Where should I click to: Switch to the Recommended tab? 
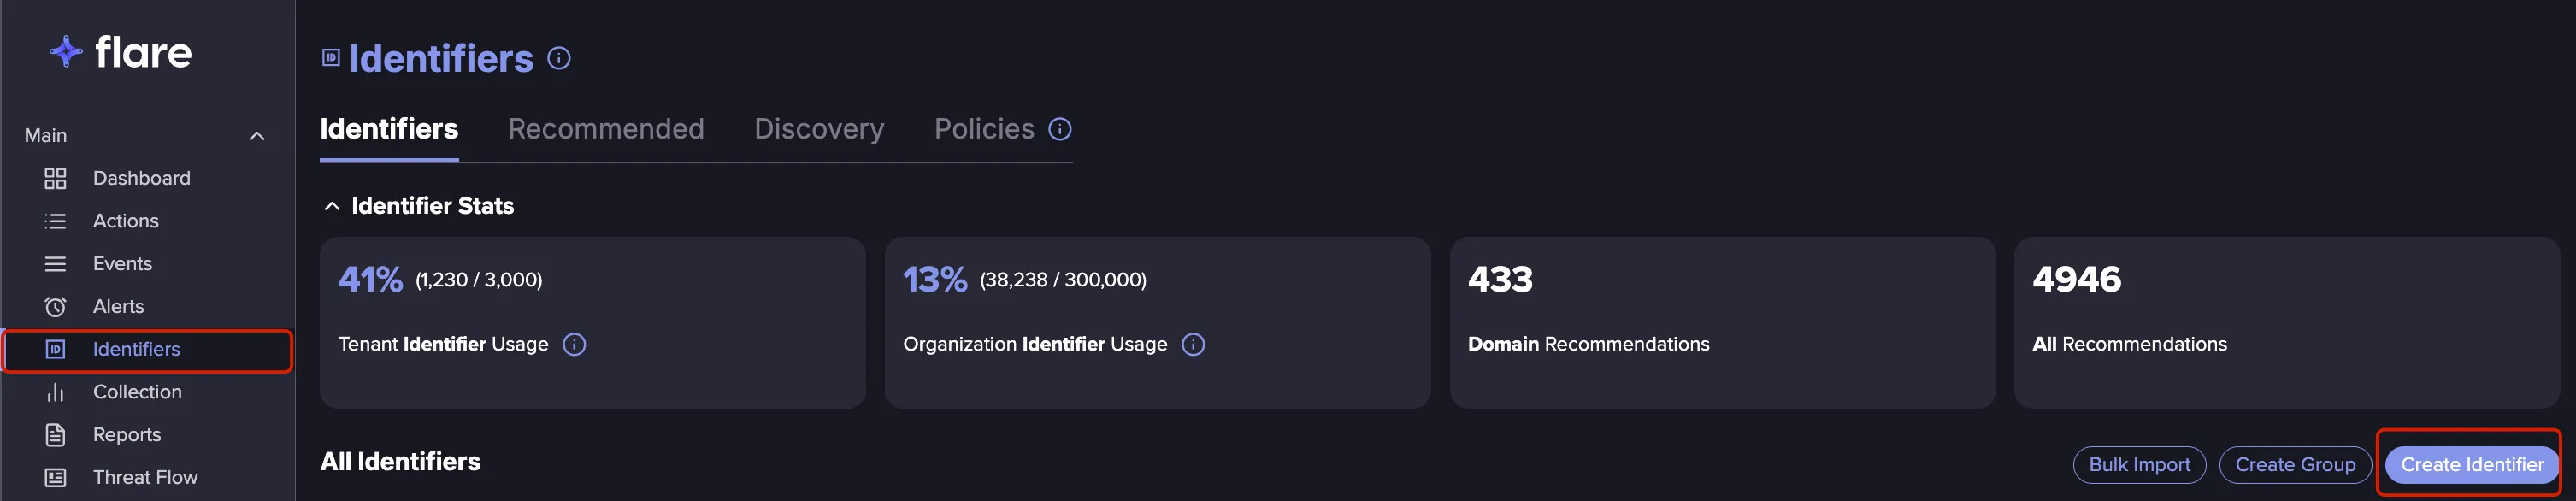pos(606,129)
